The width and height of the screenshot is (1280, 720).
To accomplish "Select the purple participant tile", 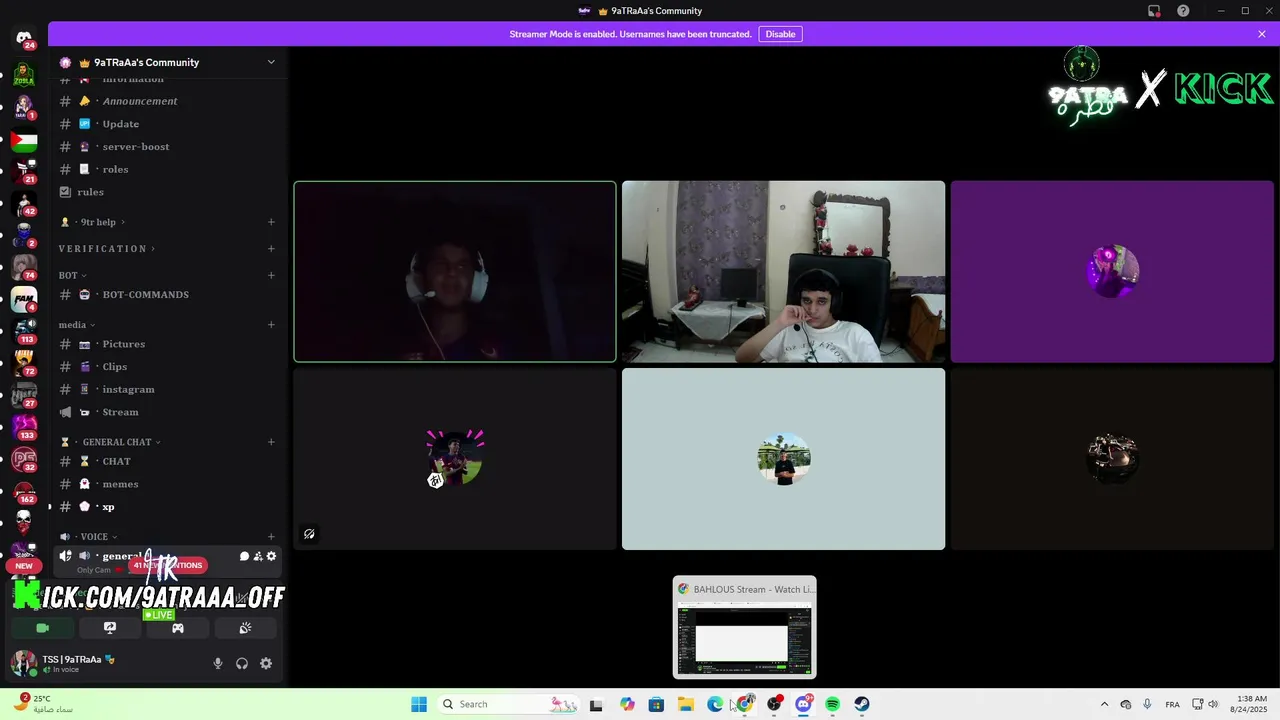I will point(1112,271).
